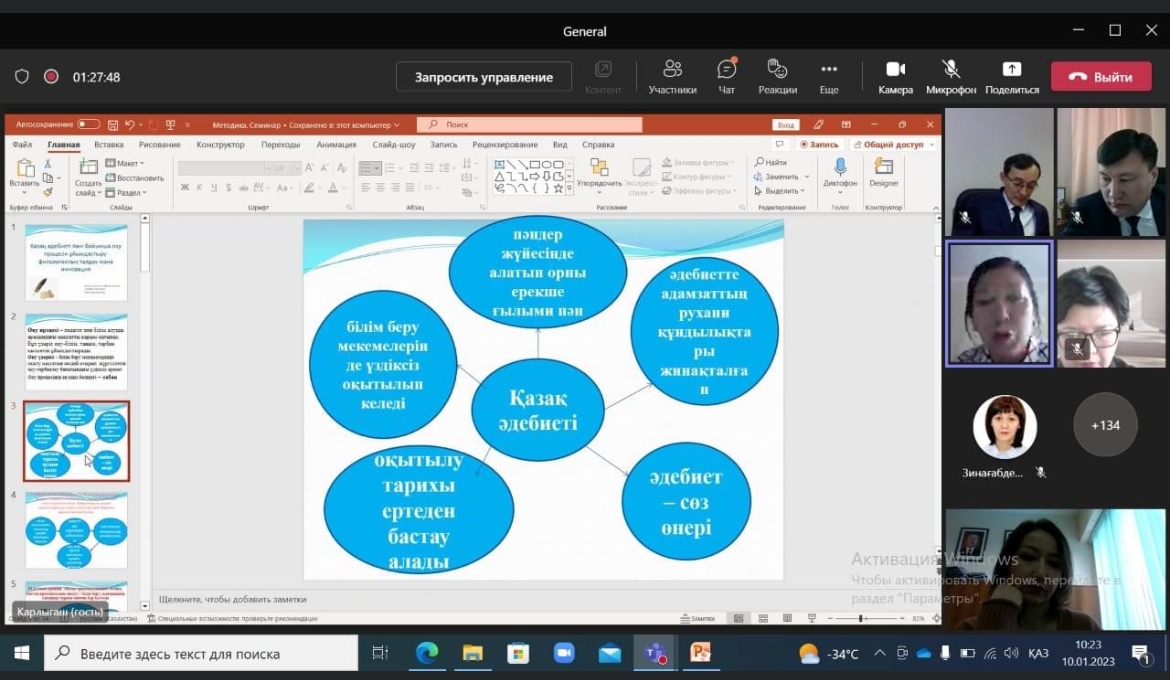Click the Запросить управление button
Viewport: 1170px width, 680px height.
[483, 77]
